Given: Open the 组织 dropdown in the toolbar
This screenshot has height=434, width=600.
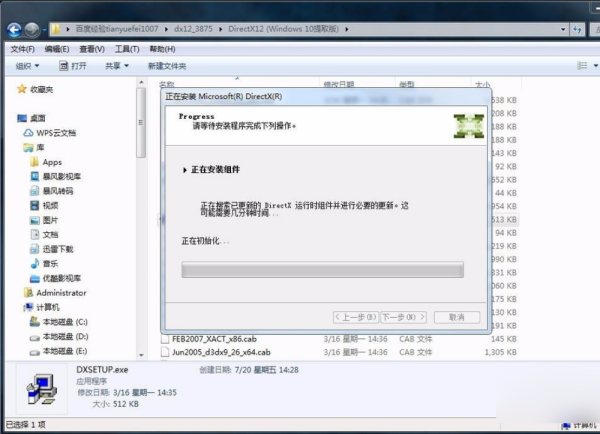Looking at the screenshot, I should coord(27,66).
